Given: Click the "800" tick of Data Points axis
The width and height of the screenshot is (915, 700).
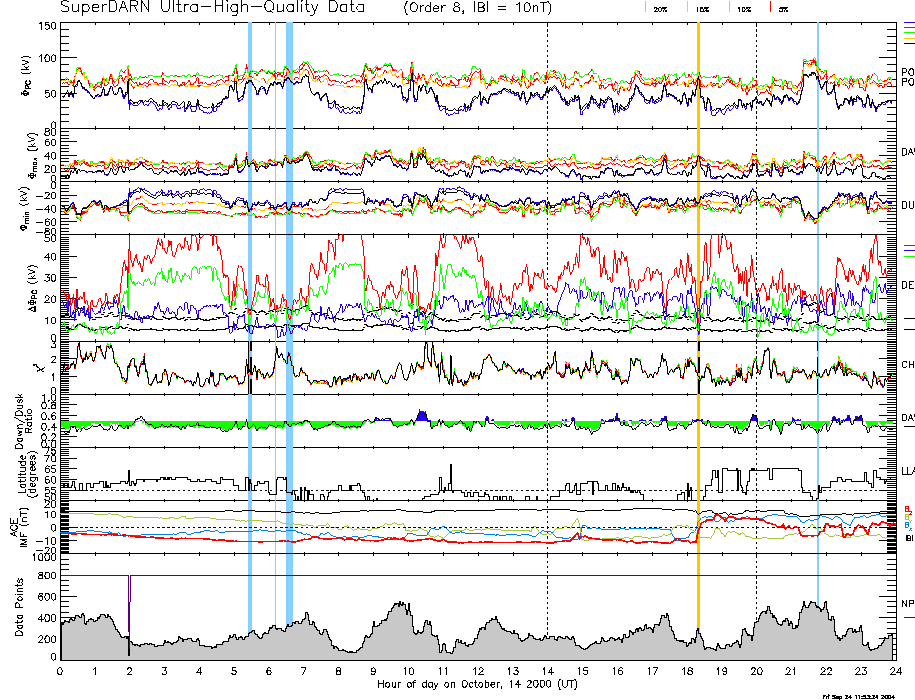Looking at the screenshot, I should pos(48,576).
